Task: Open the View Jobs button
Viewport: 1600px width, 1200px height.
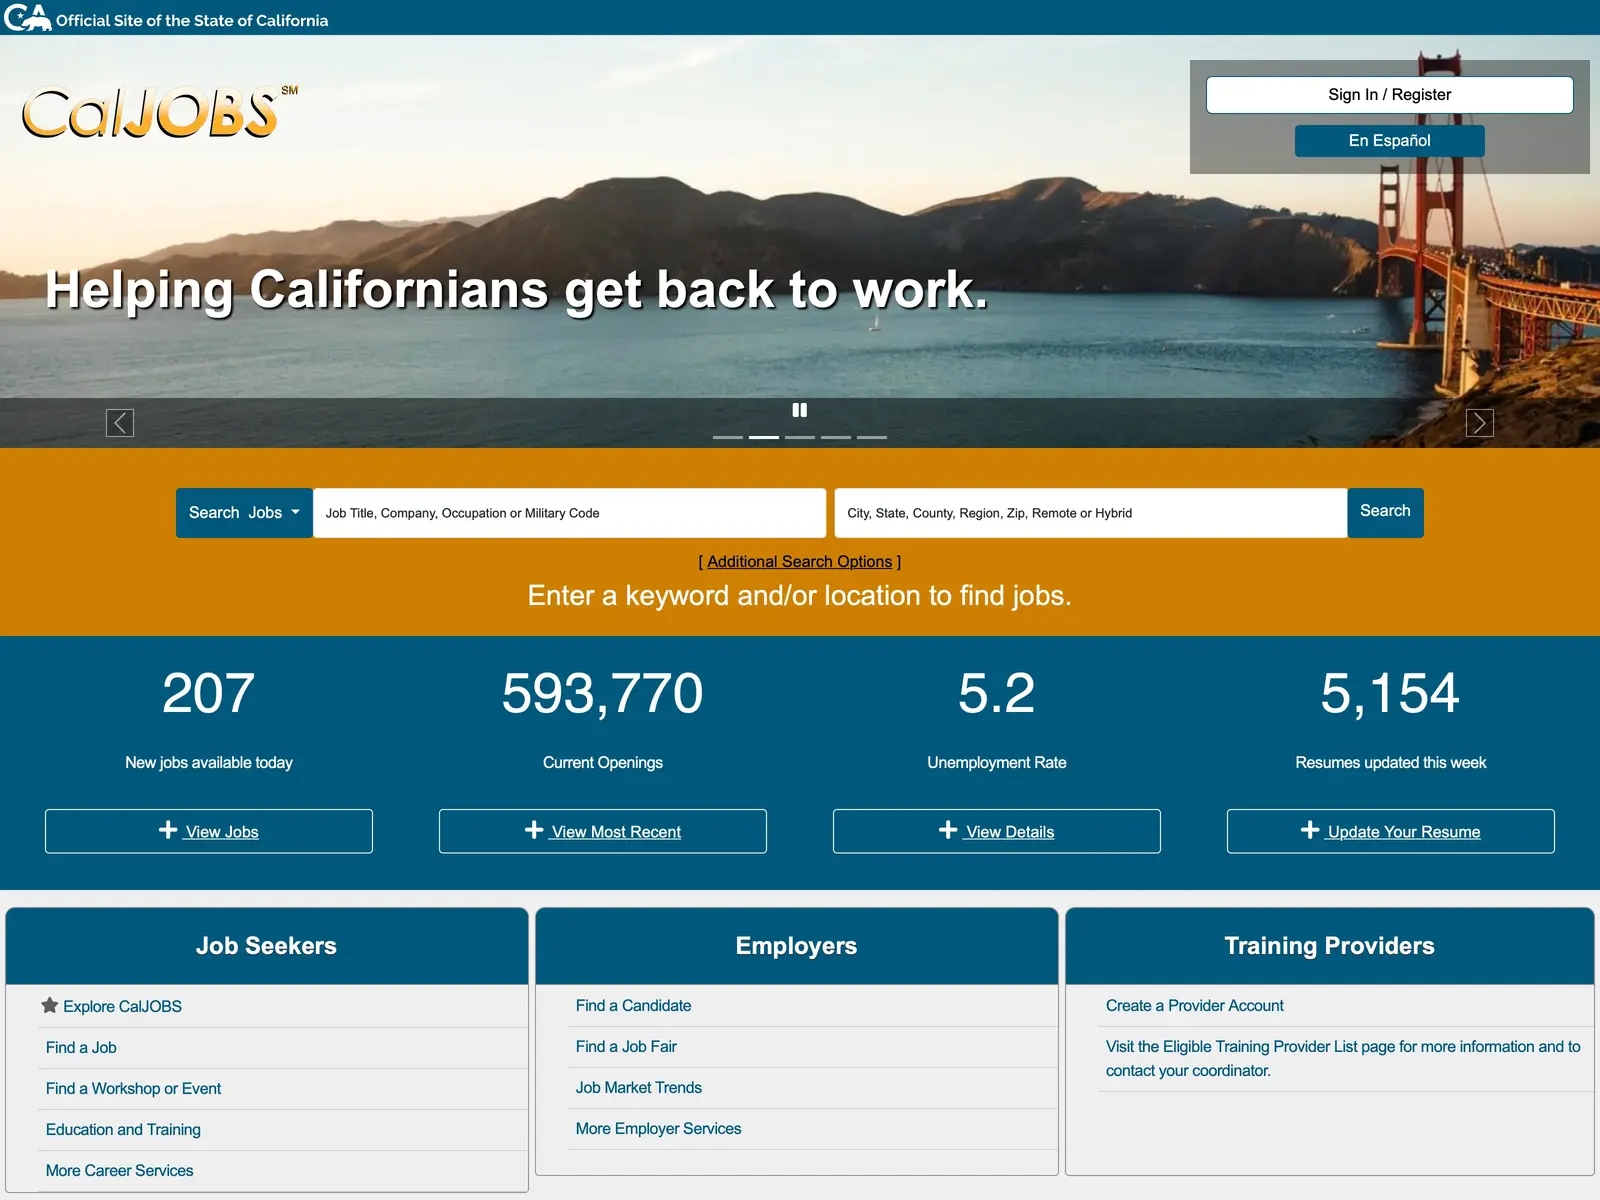Action: point(209,831)
